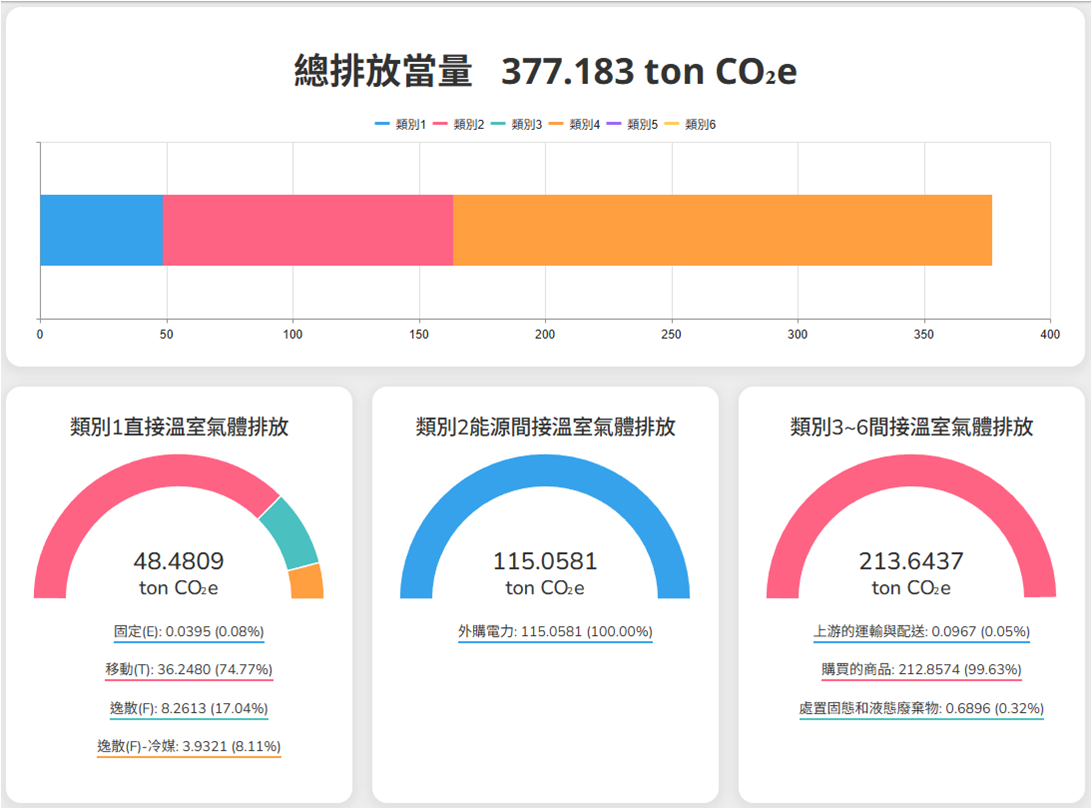
Task: Click the small orange arc in 類別1 gauge
Action: 307,581
